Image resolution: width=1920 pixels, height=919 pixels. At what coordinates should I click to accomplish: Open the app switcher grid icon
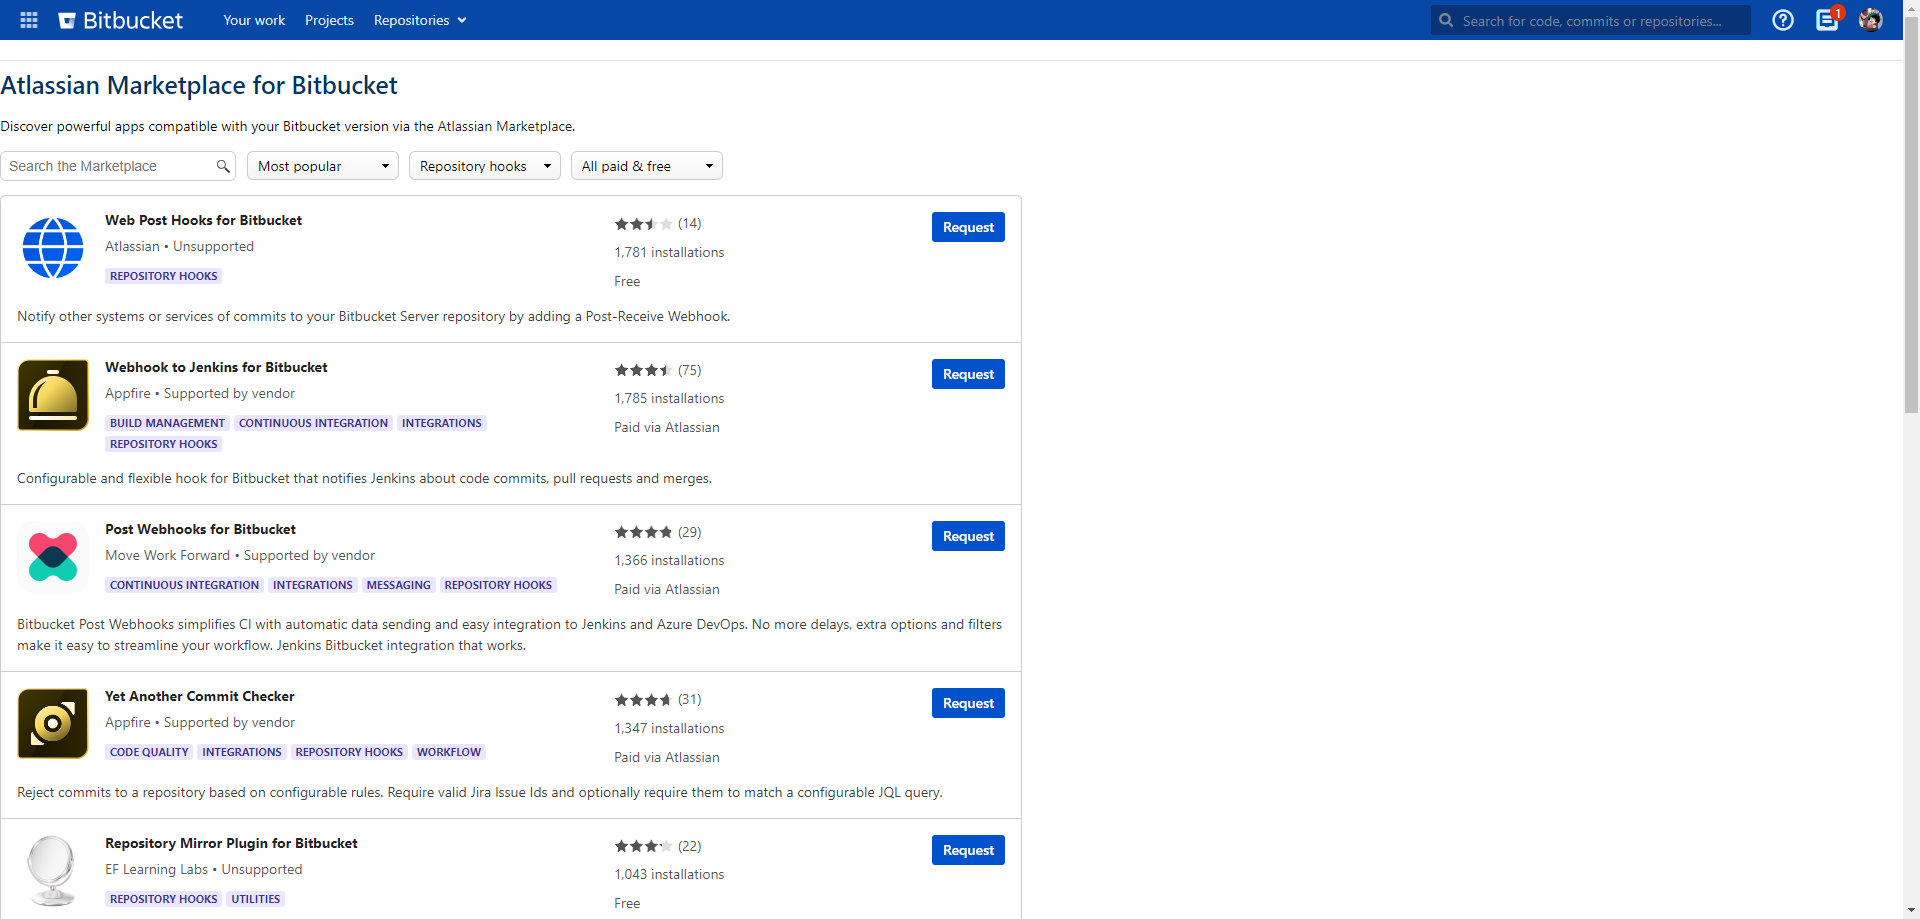pos(29,20)
